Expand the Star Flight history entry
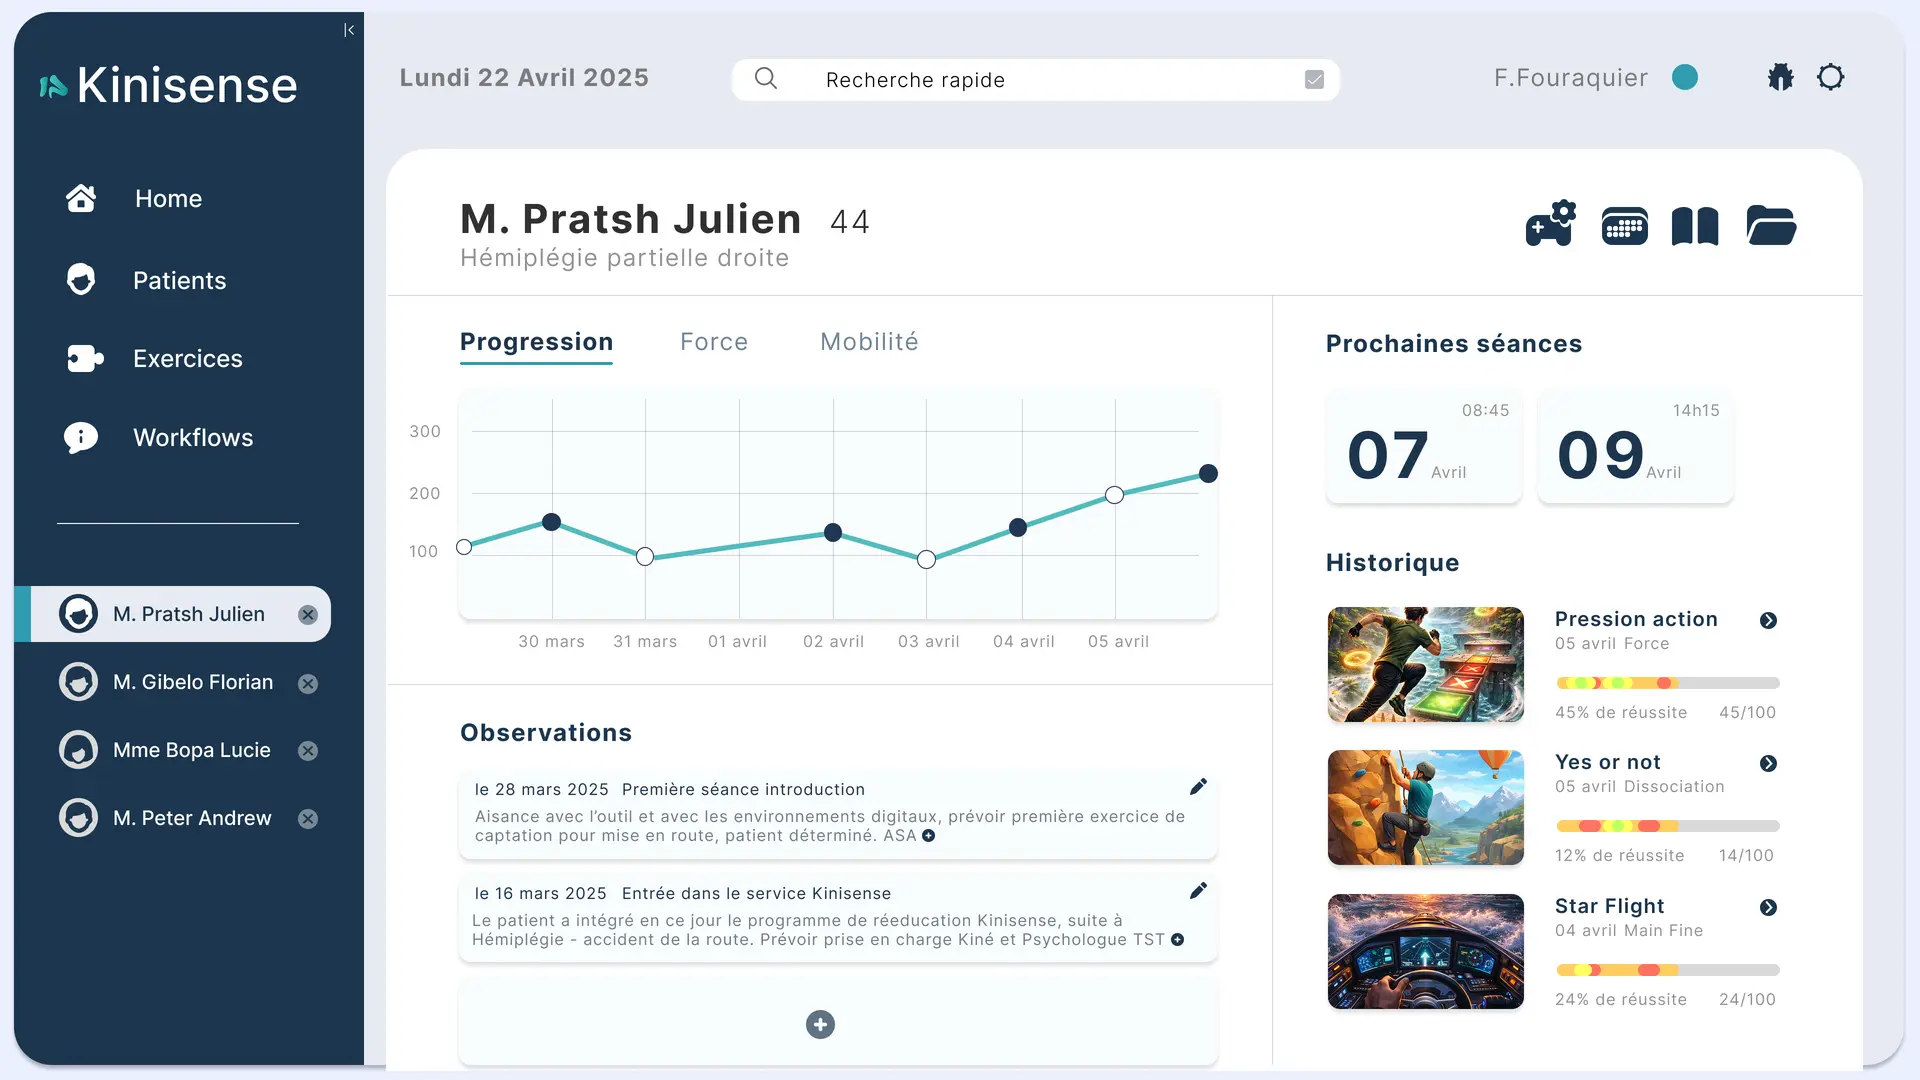This screenshot has height=1080, width=1920. (1768, 908)
